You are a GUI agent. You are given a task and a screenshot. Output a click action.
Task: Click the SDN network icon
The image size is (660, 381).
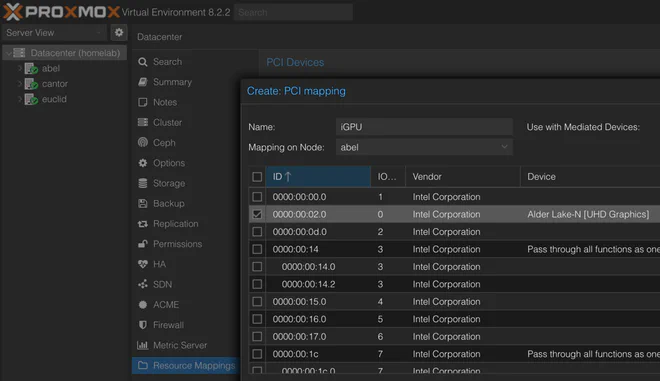click(x=143, y=284)
